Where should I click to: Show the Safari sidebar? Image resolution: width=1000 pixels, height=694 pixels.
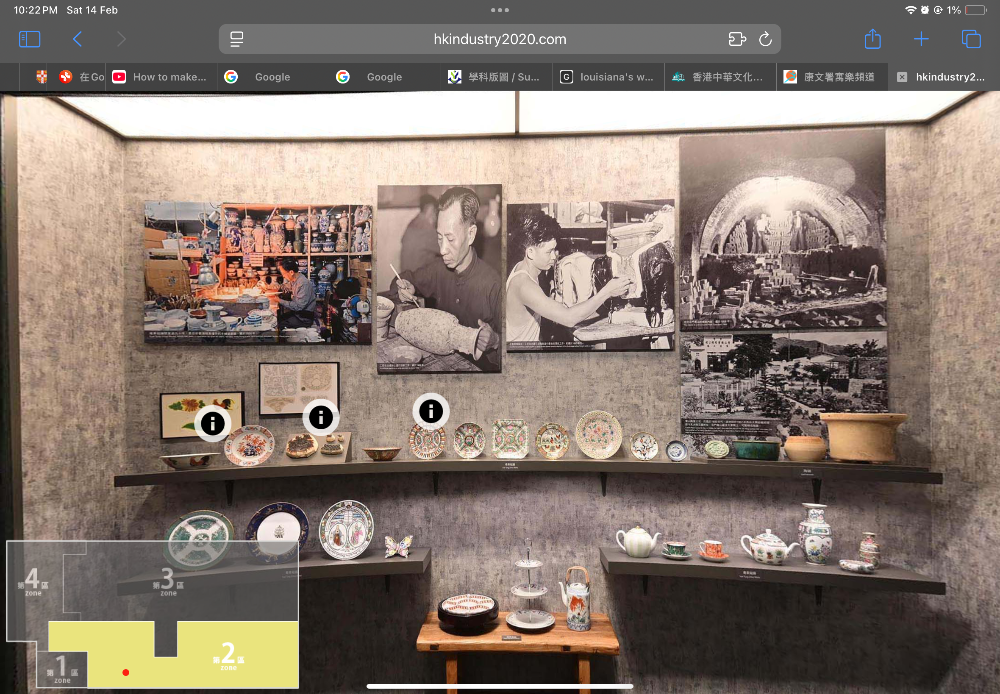[30, 39]
